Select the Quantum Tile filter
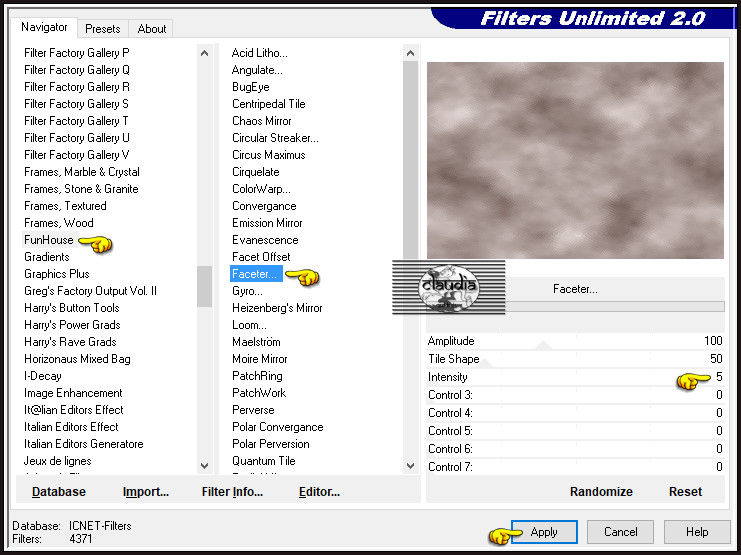The width and height of the screenshot is (741, 555). point(264,461)
